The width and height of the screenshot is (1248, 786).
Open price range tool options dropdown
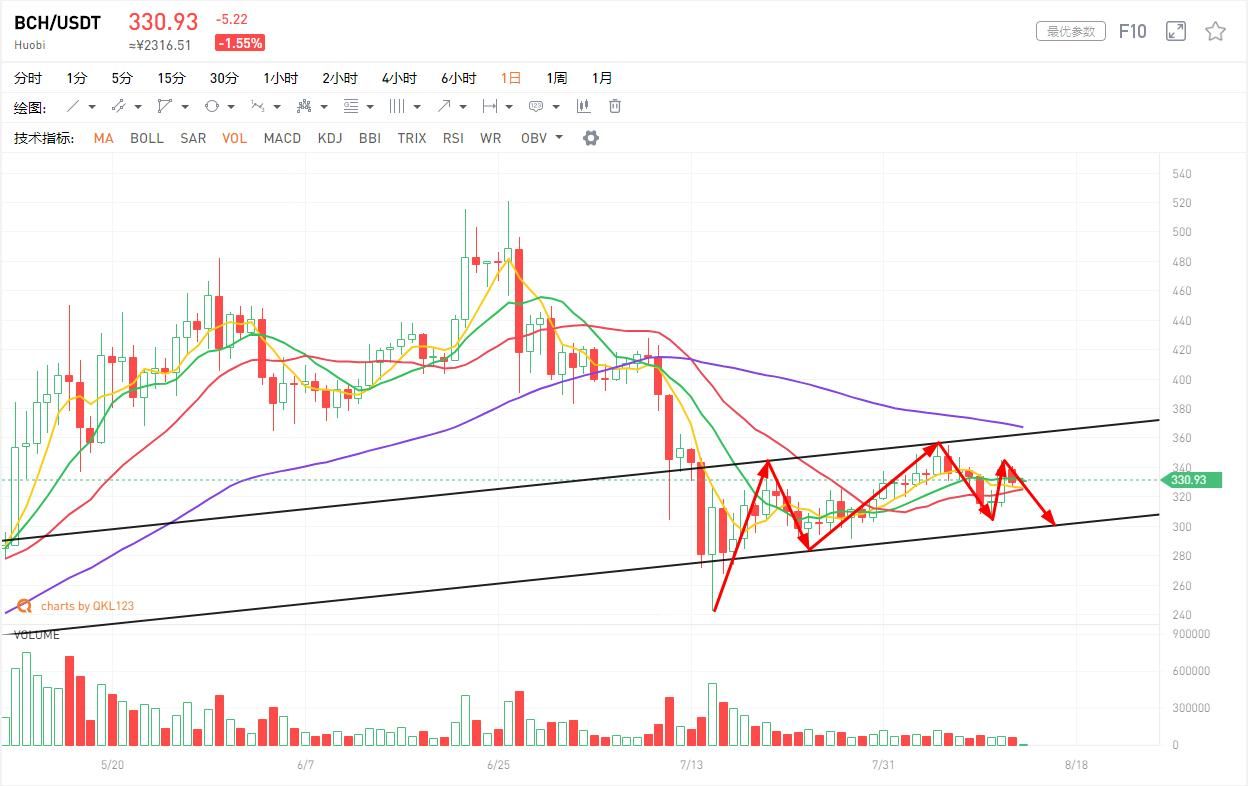(509, 107)
